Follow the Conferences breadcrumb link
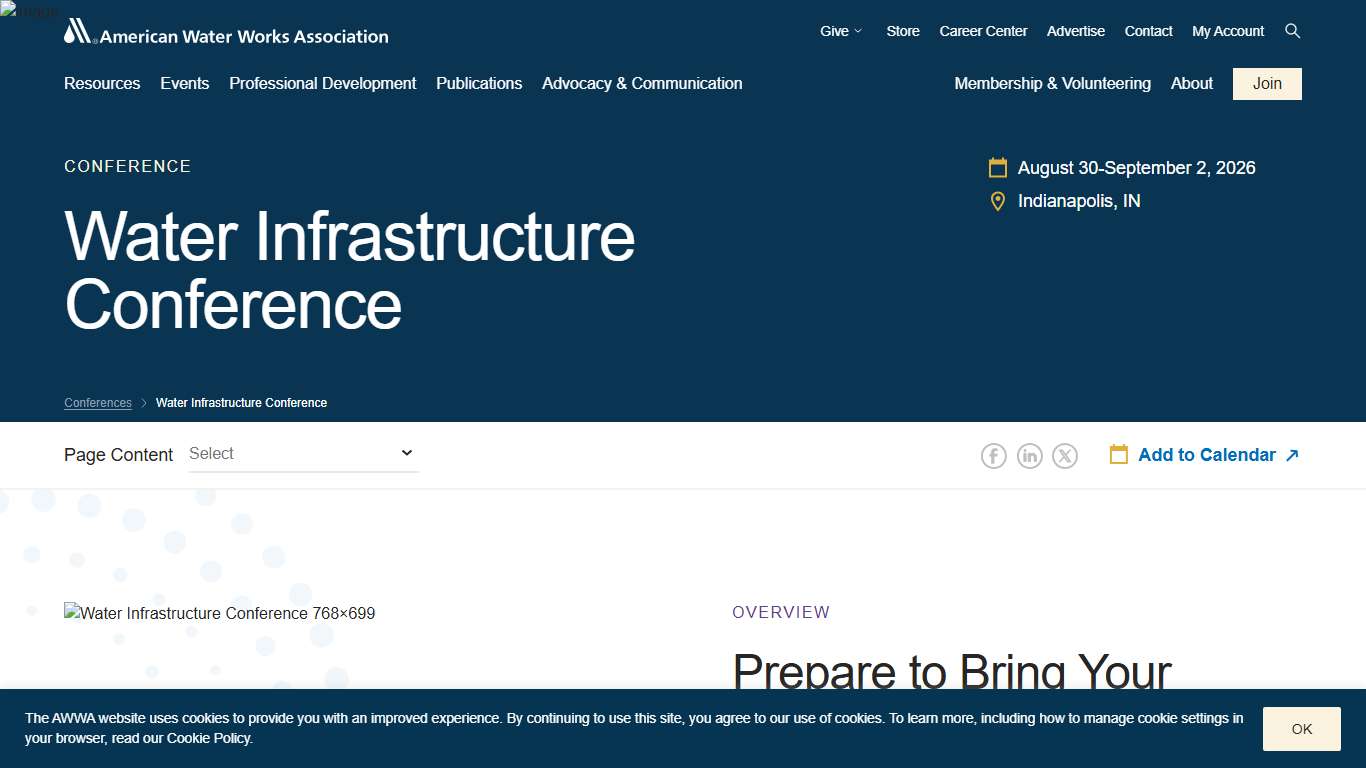 pos(98,403)
